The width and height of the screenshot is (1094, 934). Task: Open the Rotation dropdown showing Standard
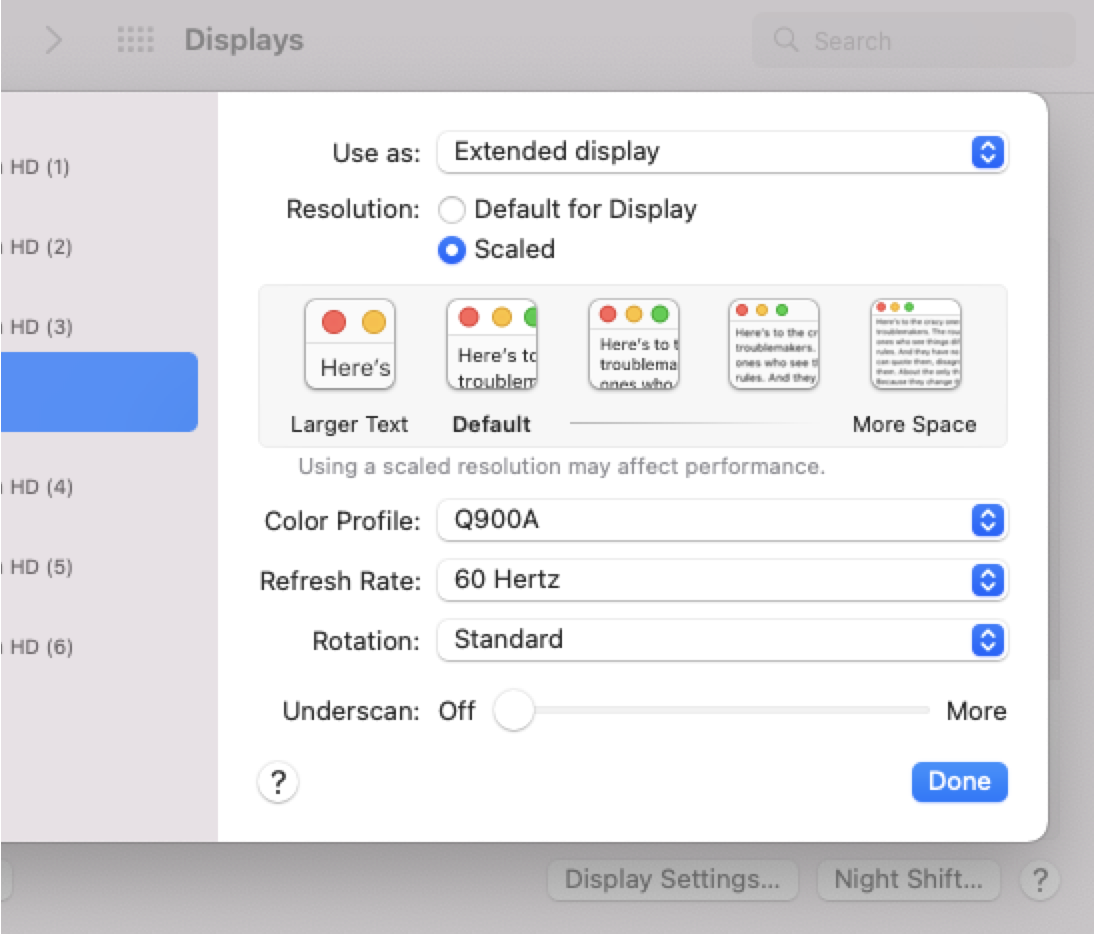722,640
